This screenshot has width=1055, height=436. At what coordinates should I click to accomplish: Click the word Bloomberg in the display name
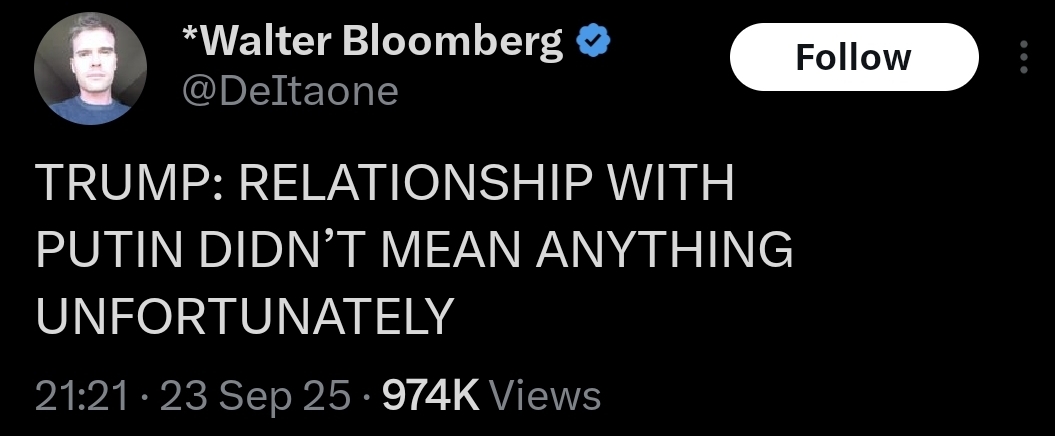[x=453, y=42]
